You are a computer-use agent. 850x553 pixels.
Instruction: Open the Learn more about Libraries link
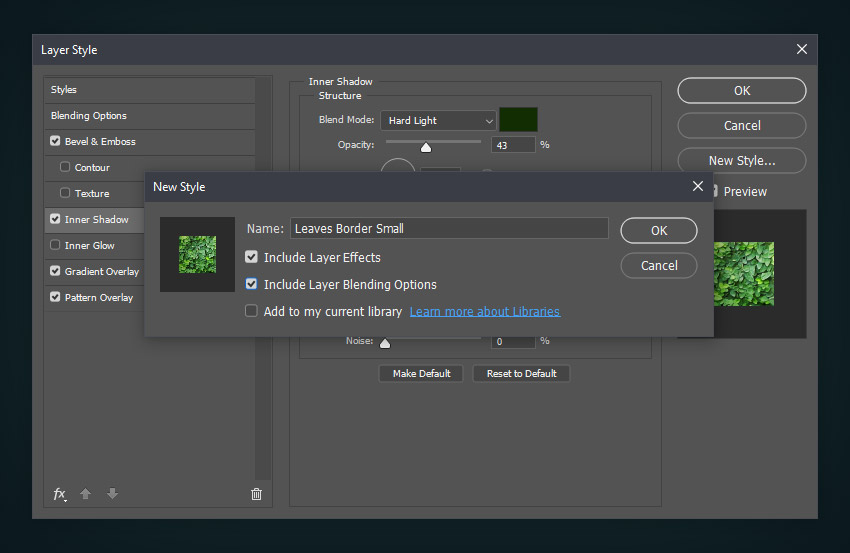485,312
